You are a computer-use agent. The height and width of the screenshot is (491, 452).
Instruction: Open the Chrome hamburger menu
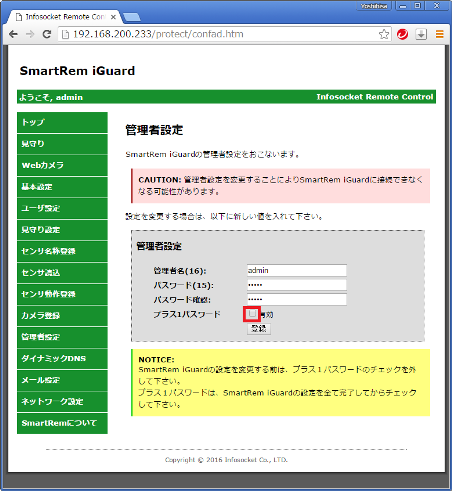pos(440,34)
